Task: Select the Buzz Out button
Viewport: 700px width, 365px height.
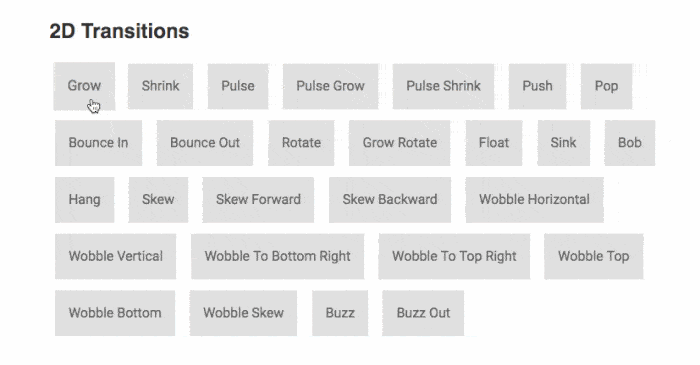Action: click(x=423, y=313)
